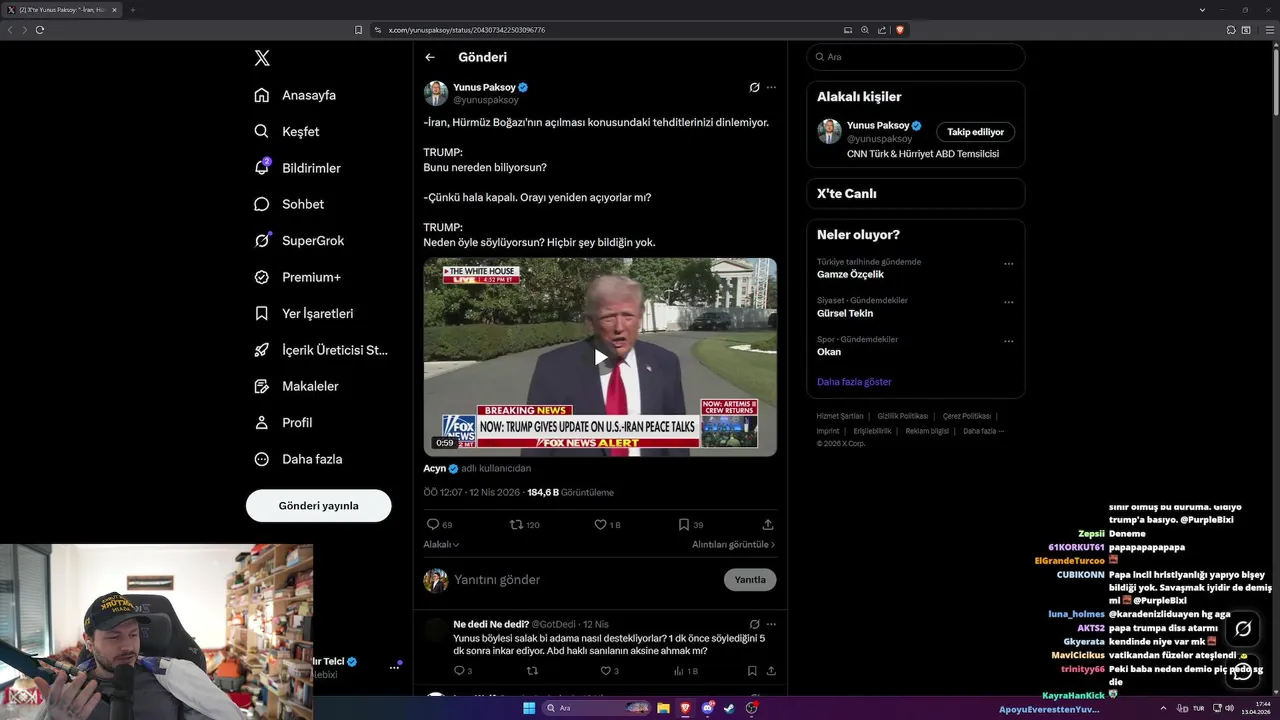Open browser extensions puzzle icon
The width and height of the screenshot is (1280, 720).
(x=1229, y=30)
